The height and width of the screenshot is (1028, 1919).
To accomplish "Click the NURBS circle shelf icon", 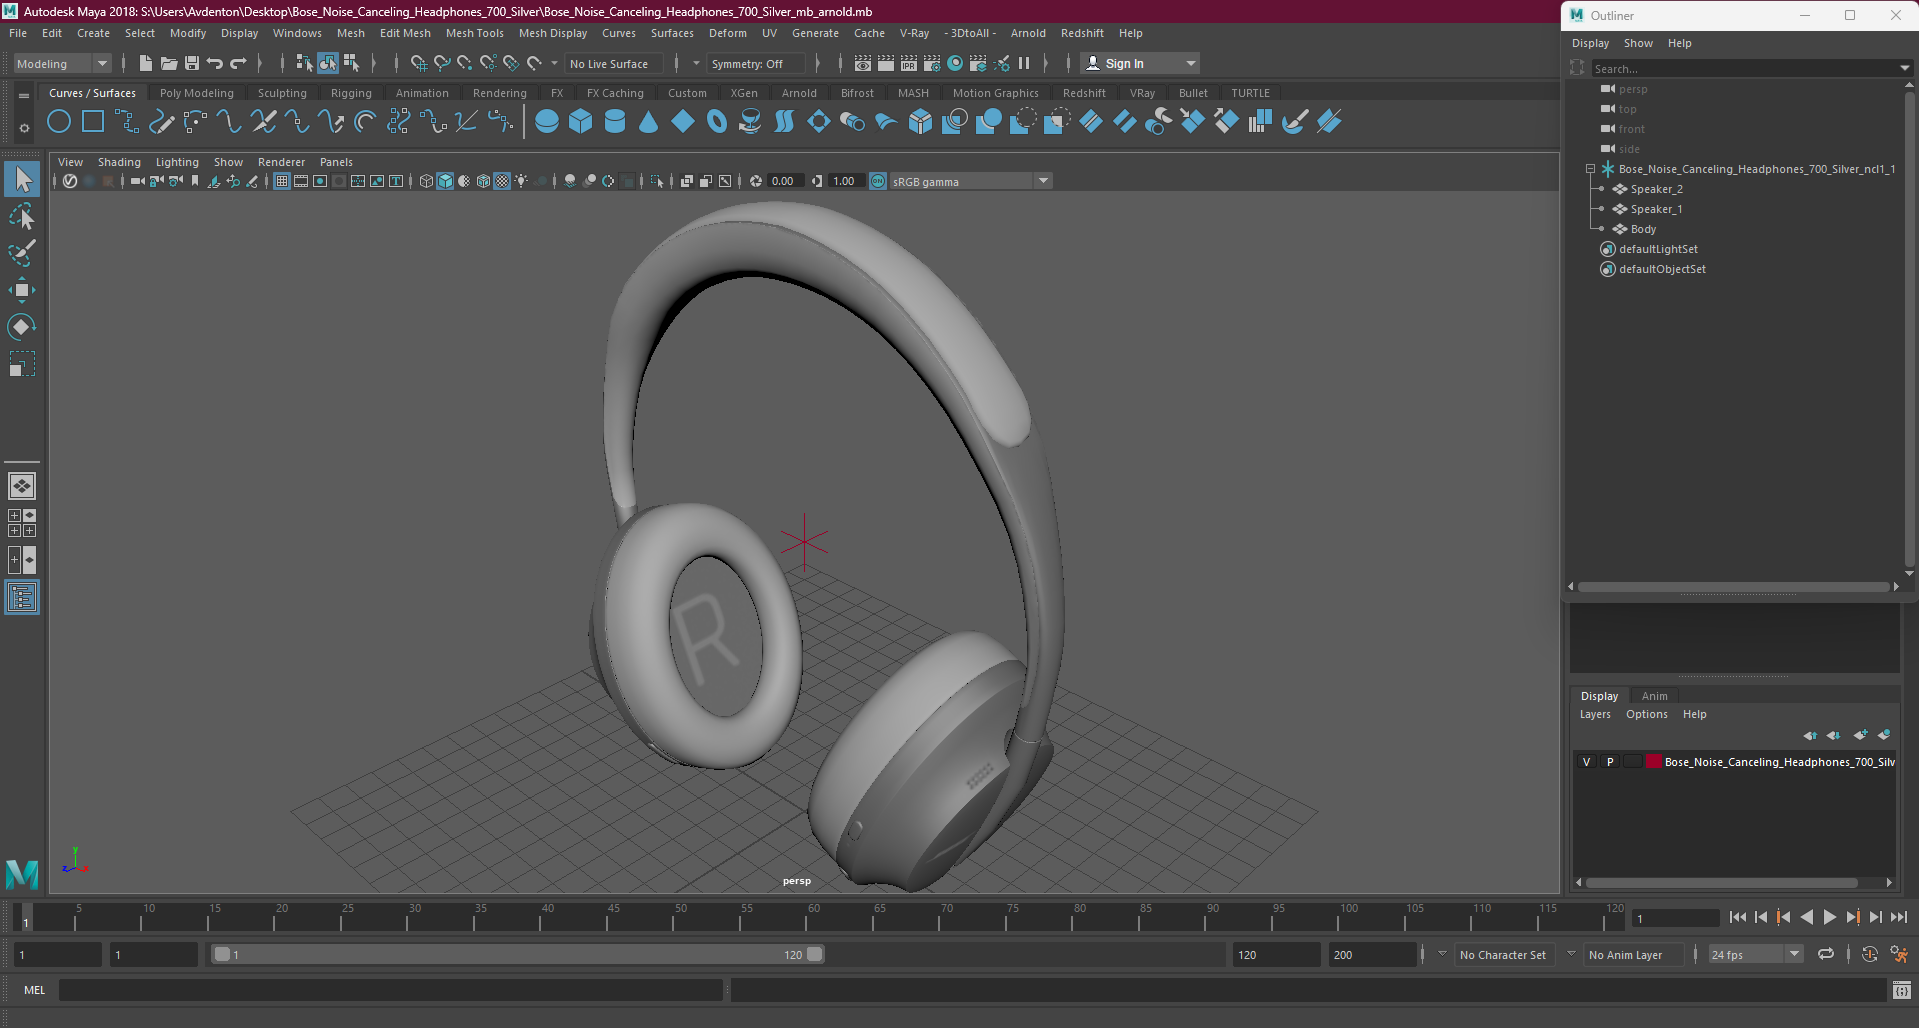I will click(x=59, y=122).
